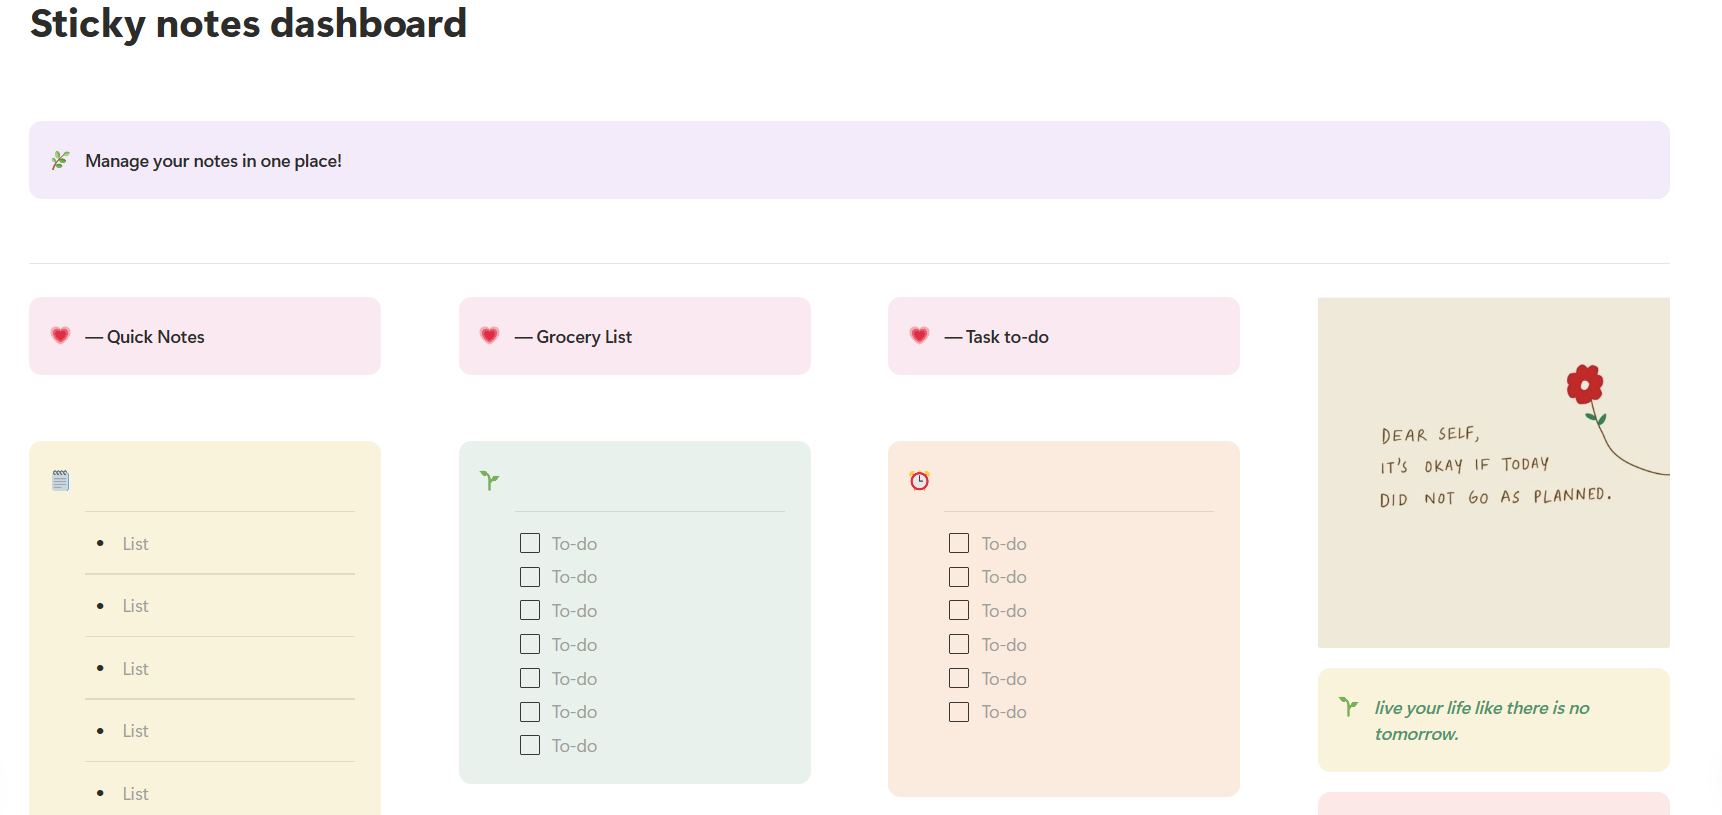Check the fourth To-do box in the green note

click(530, 644)
